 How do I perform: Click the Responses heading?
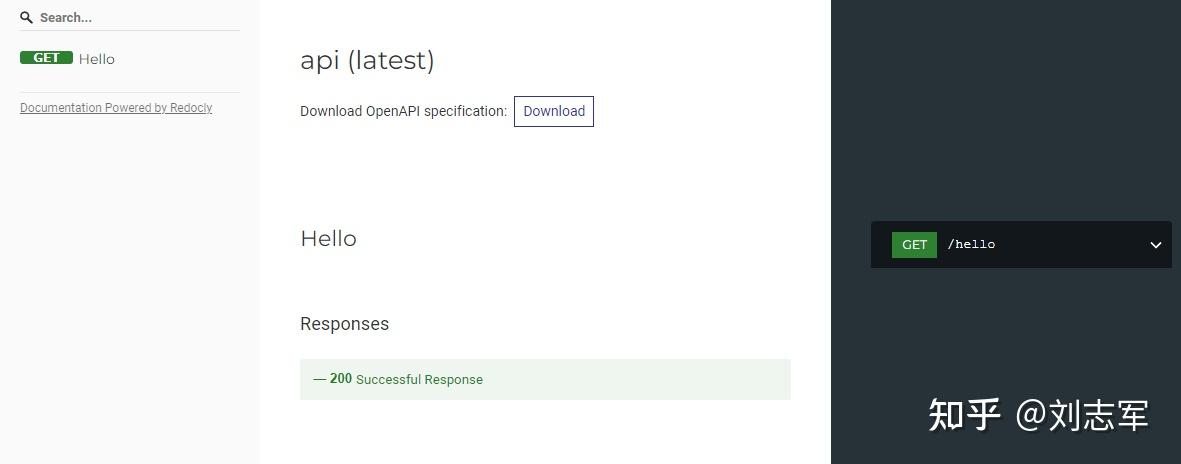point(344,324)
